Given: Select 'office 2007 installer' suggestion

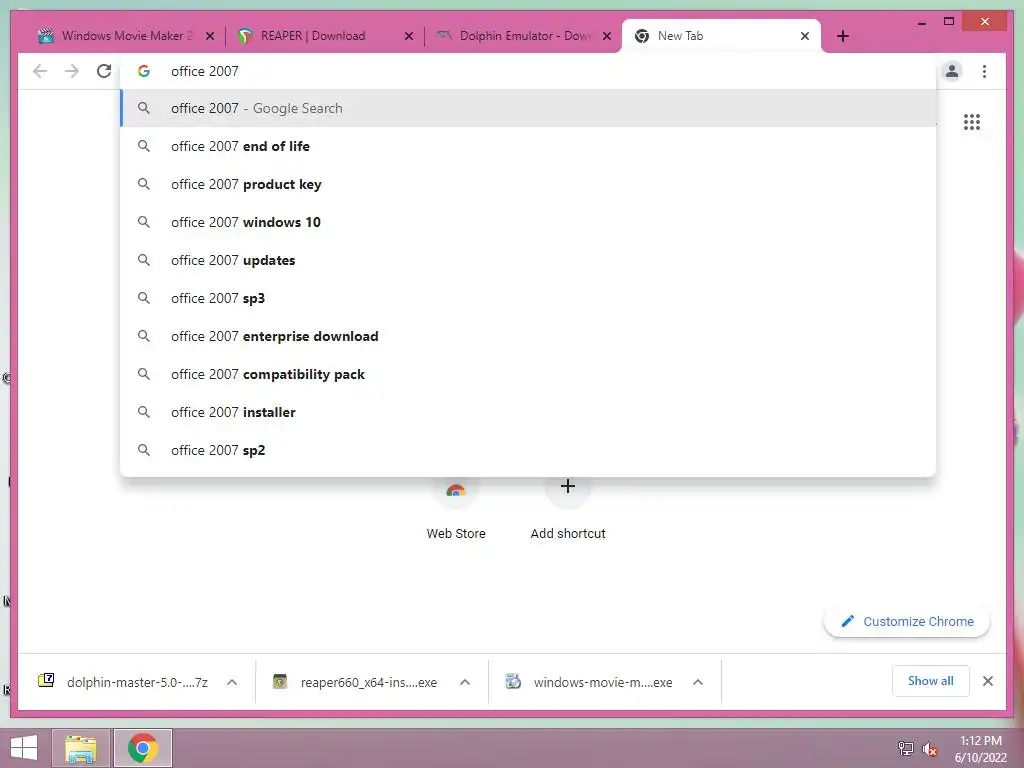Looking at the screenshot, I should (528, 412).
